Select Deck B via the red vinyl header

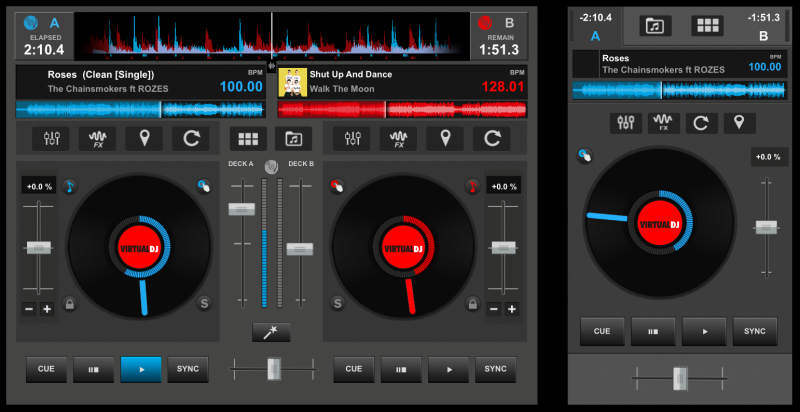[x=485, y=22]
